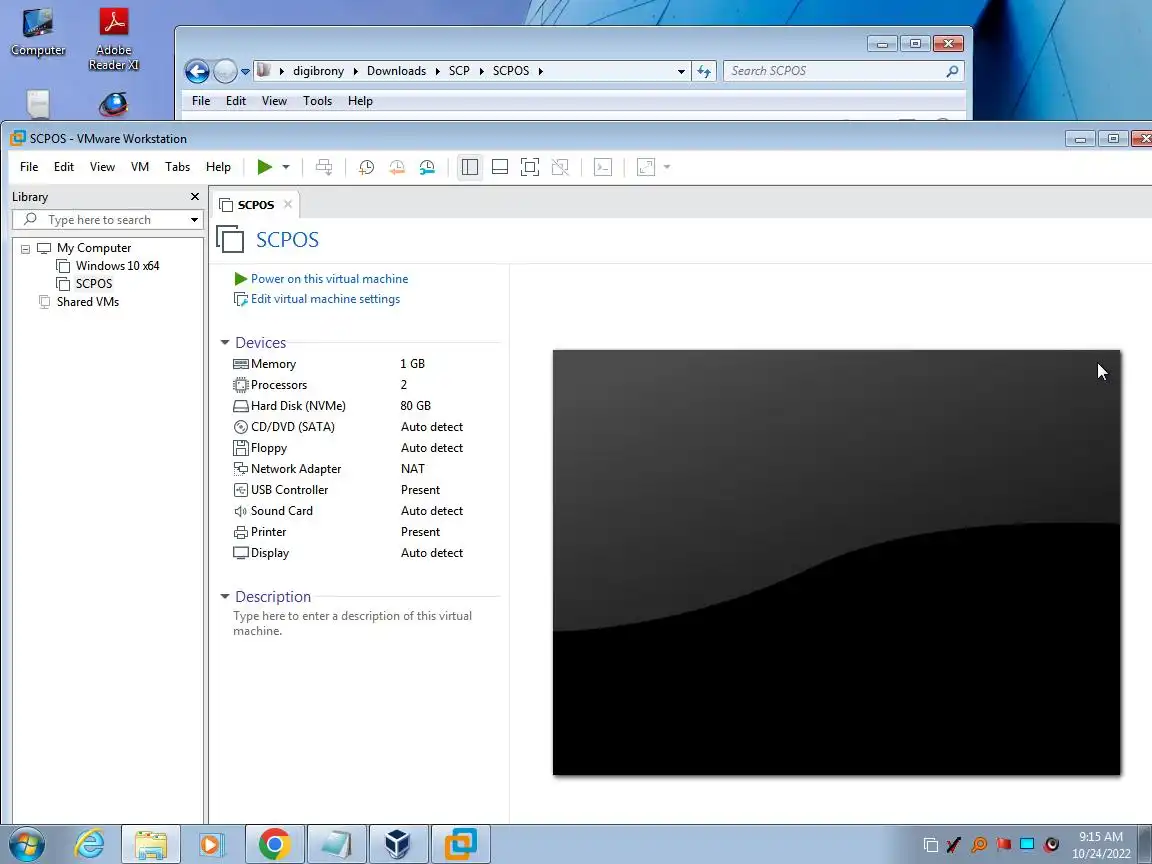Image resolution: width=1152 pixels, height=864 pixels.
Task: Toggle the thumbnail bar view icon
Action: click(x=500, y=168)
